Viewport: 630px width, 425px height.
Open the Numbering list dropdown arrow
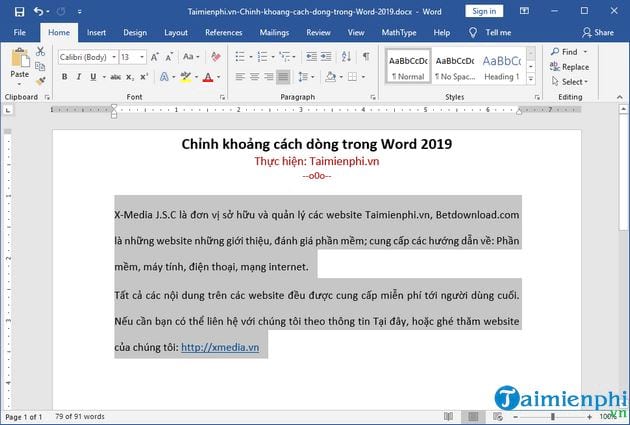[273, 57]
